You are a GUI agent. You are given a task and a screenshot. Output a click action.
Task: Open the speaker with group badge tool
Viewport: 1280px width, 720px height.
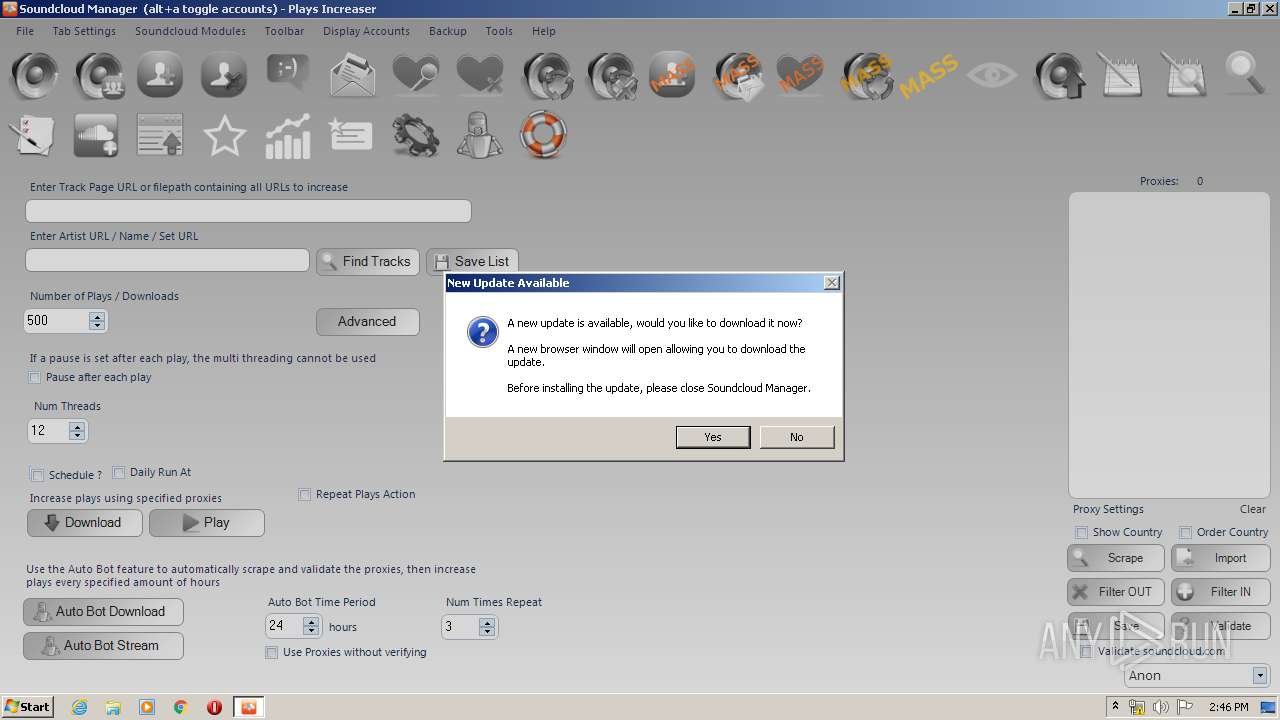pos(99,75)
